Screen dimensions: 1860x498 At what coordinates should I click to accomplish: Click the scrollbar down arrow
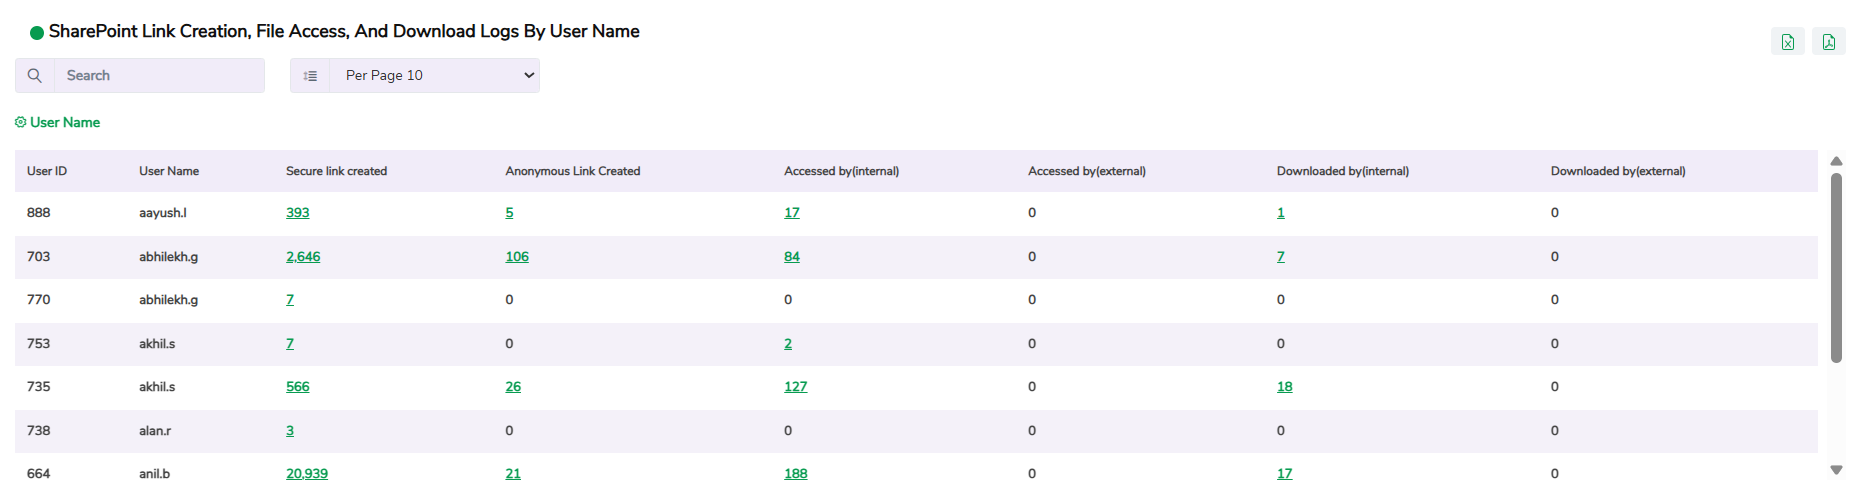point(1836,469)
